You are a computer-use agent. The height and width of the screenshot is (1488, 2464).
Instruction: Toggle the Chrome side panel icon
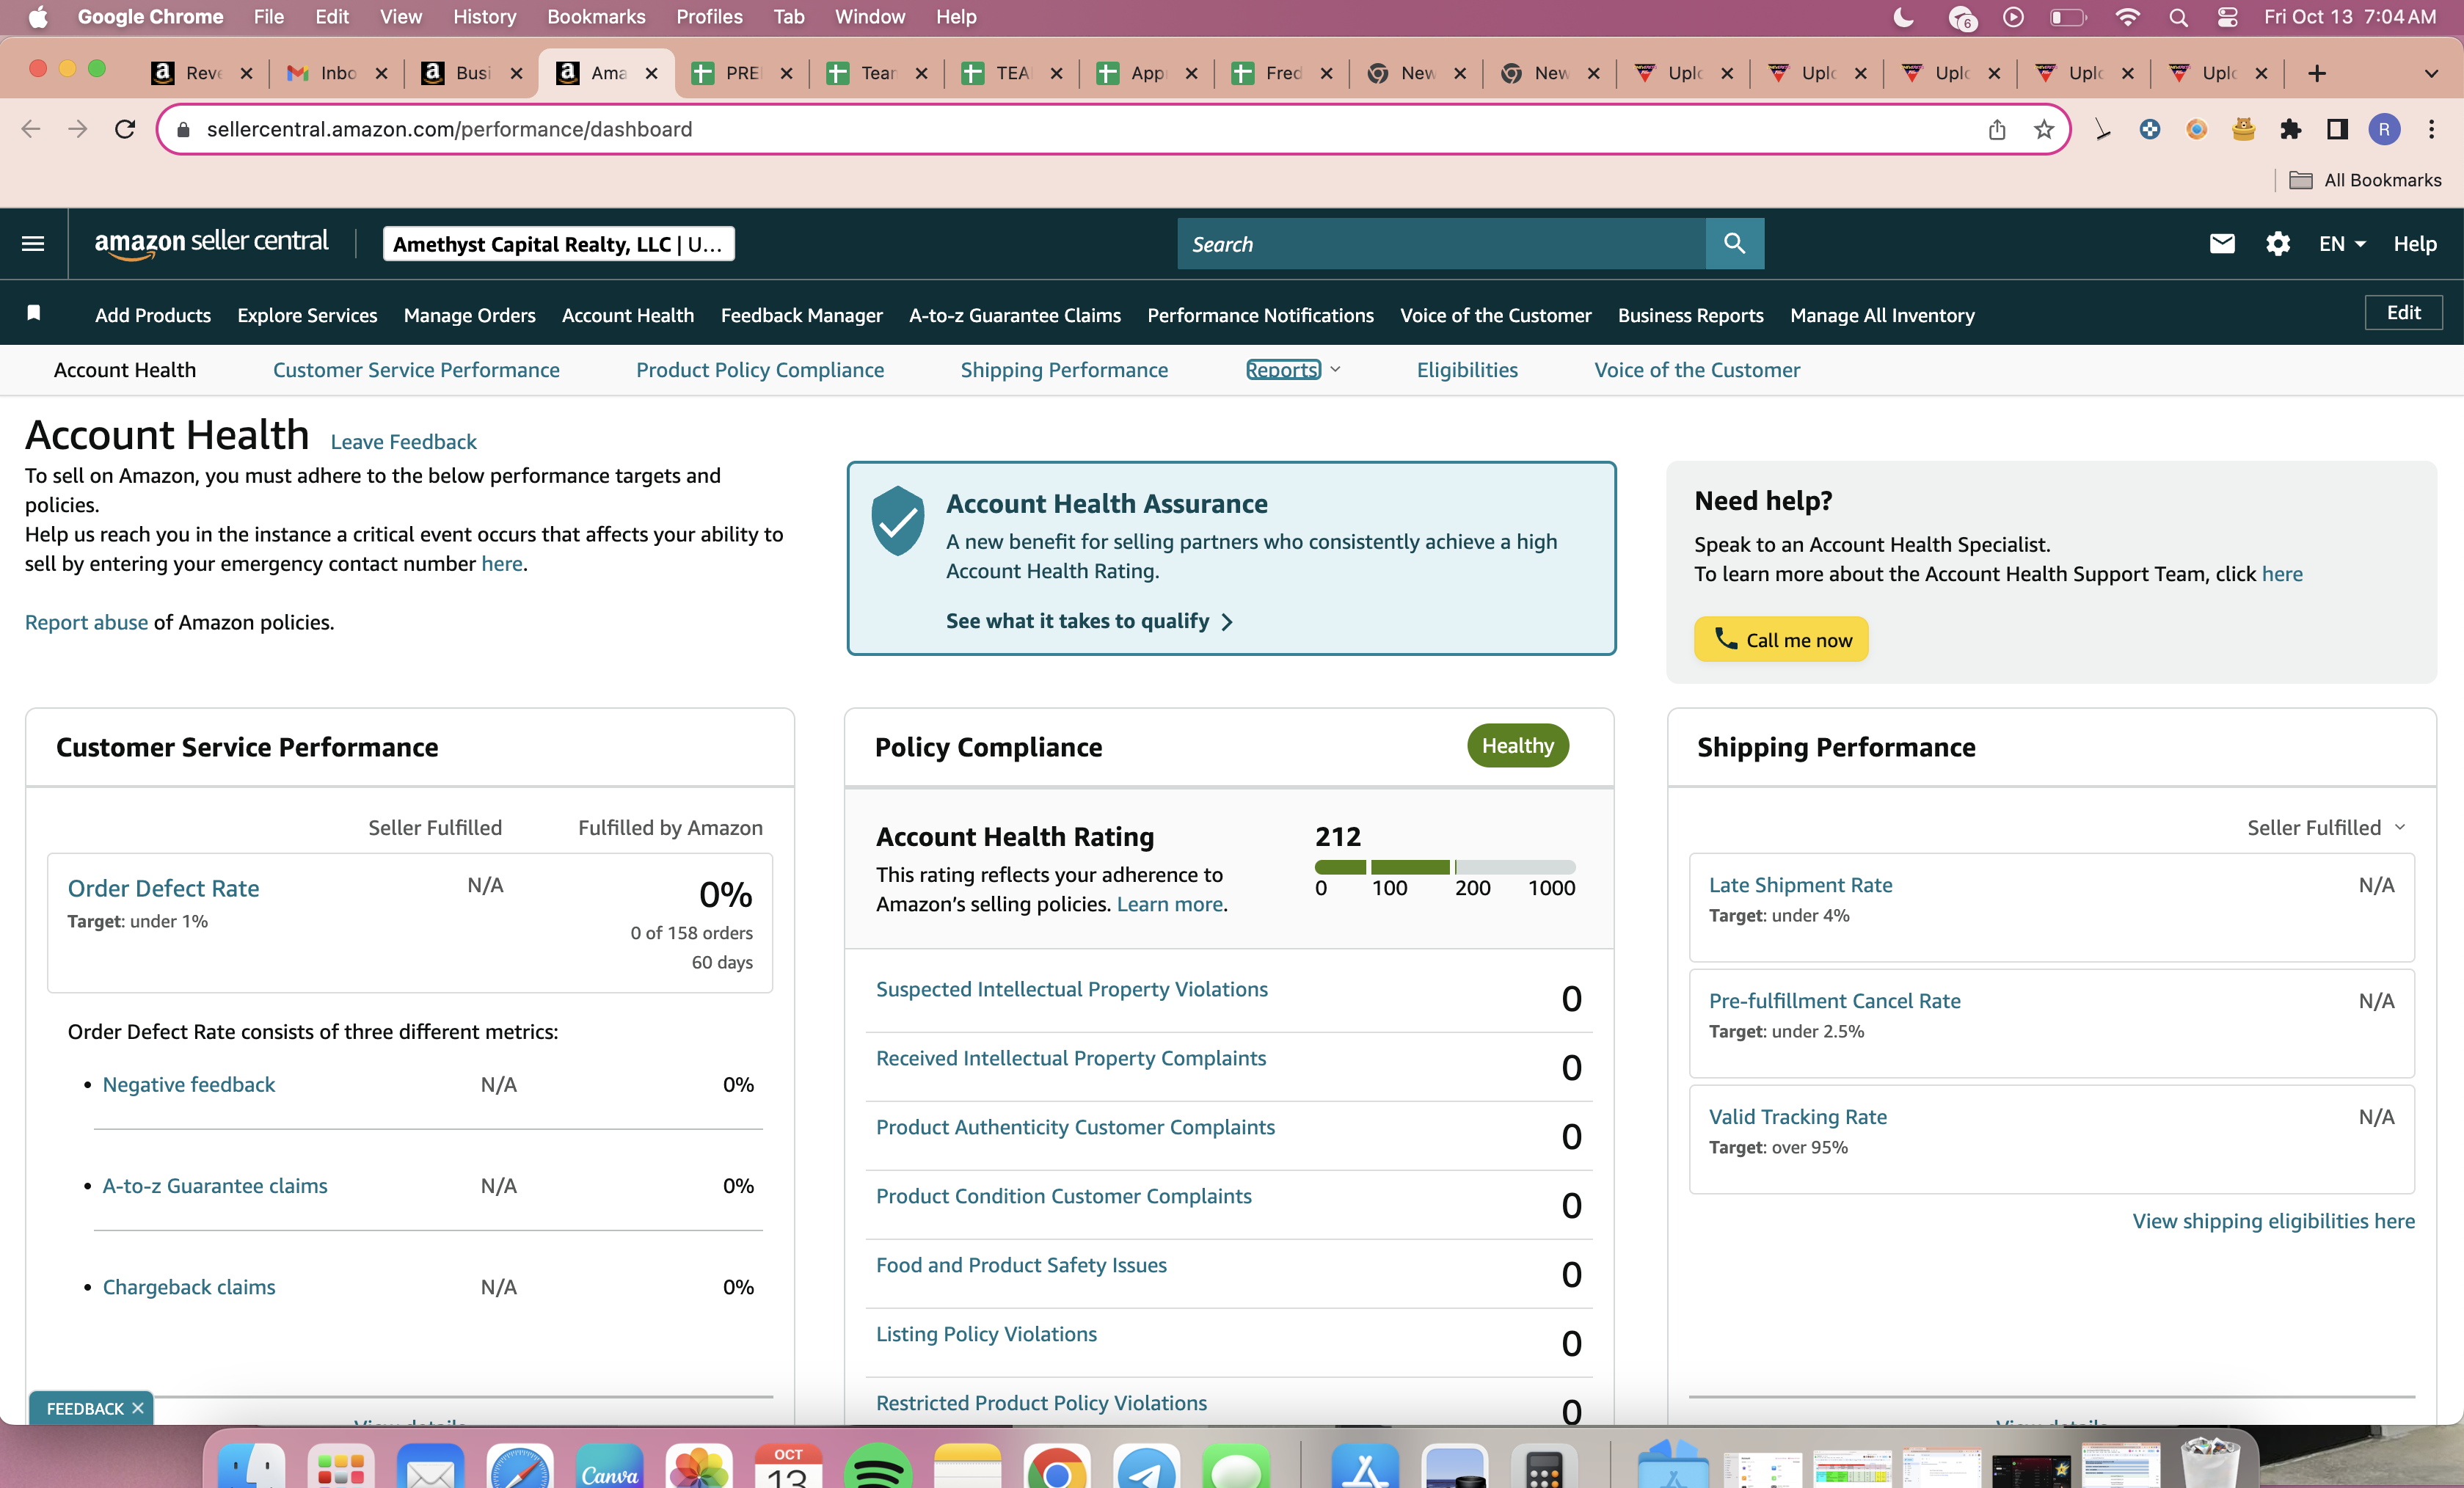2337,129
